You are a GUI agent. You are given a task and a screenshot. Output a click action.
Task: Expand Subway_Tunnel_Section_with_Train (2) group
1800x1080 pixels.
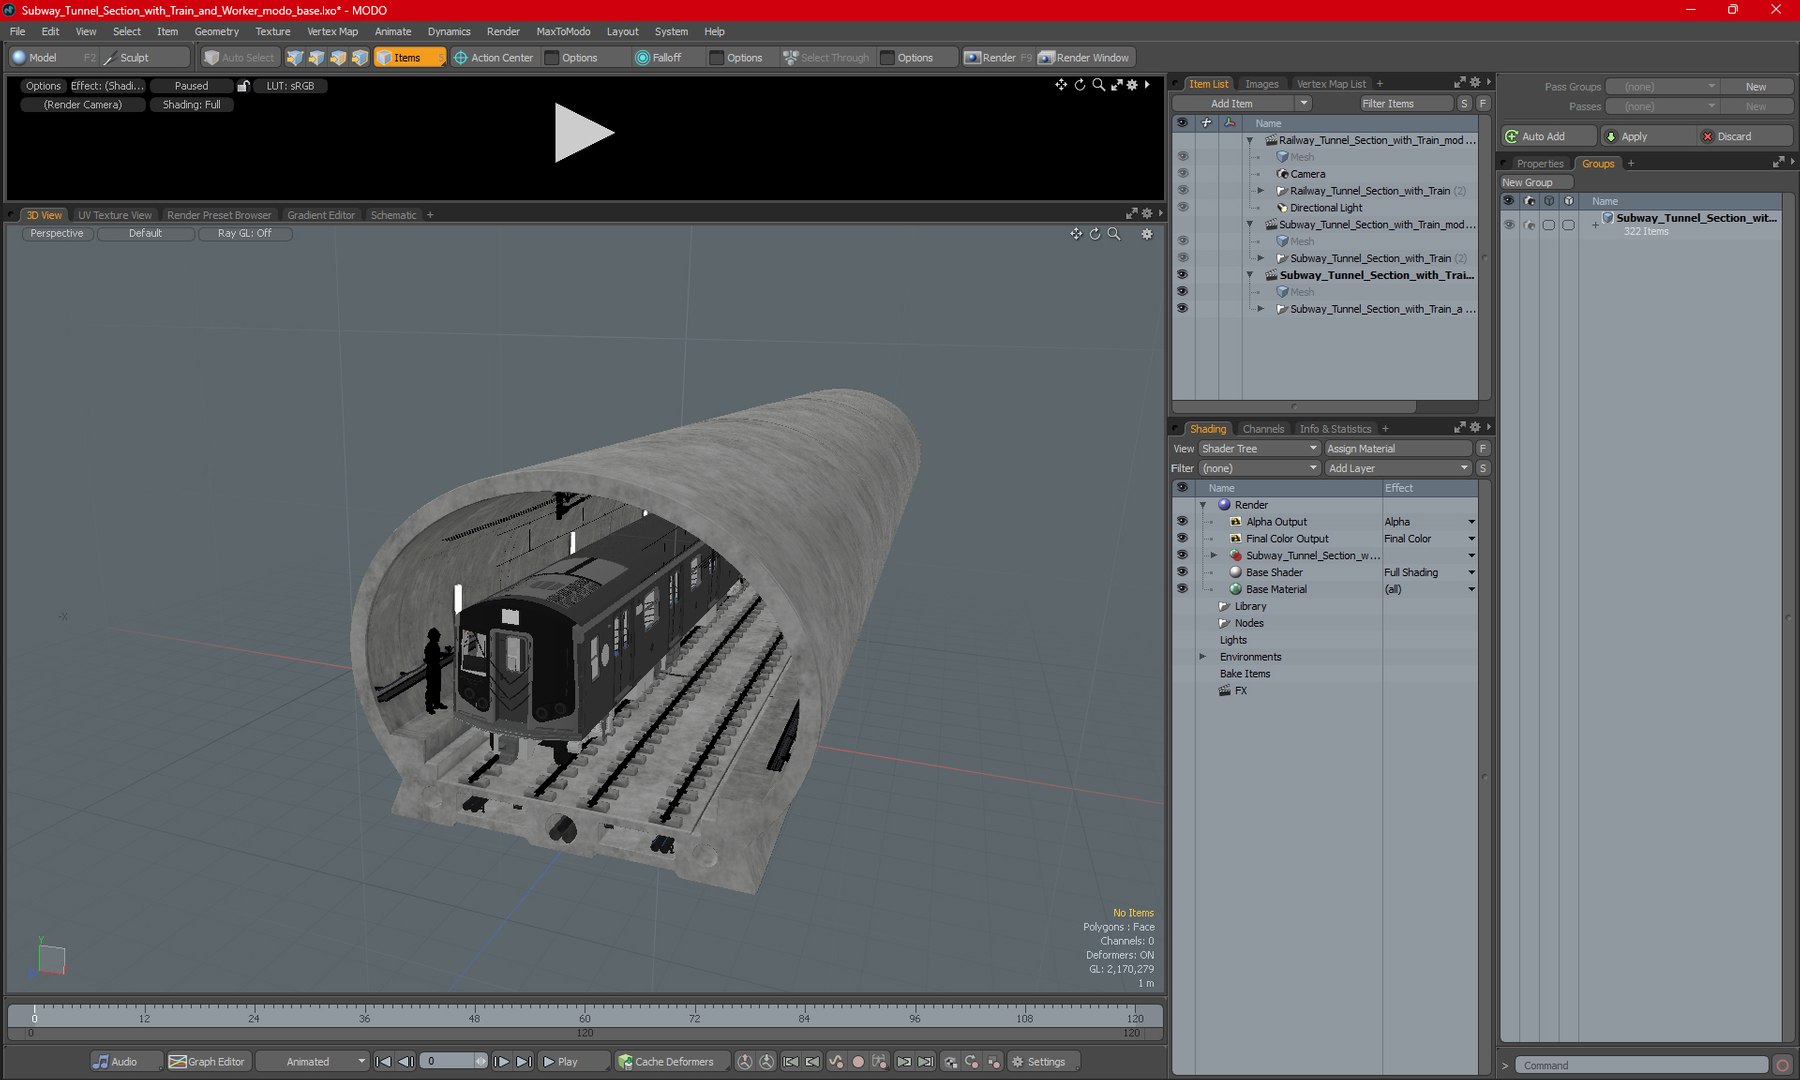[1261, 259]
